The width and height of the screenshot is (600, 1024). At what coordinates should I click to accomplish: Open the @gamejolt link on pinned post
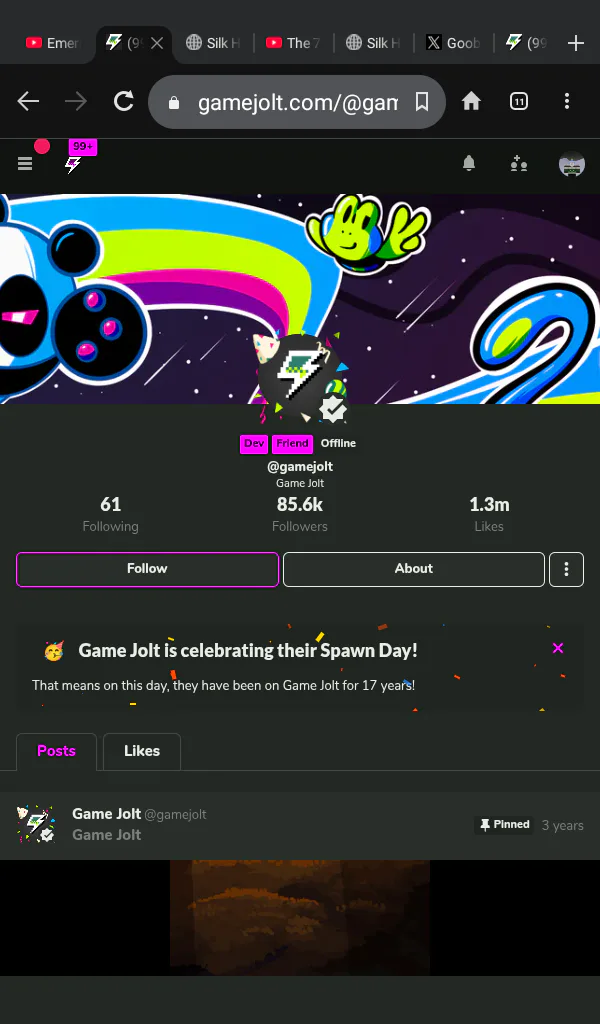pyautogui.click(x=175, y=814)
